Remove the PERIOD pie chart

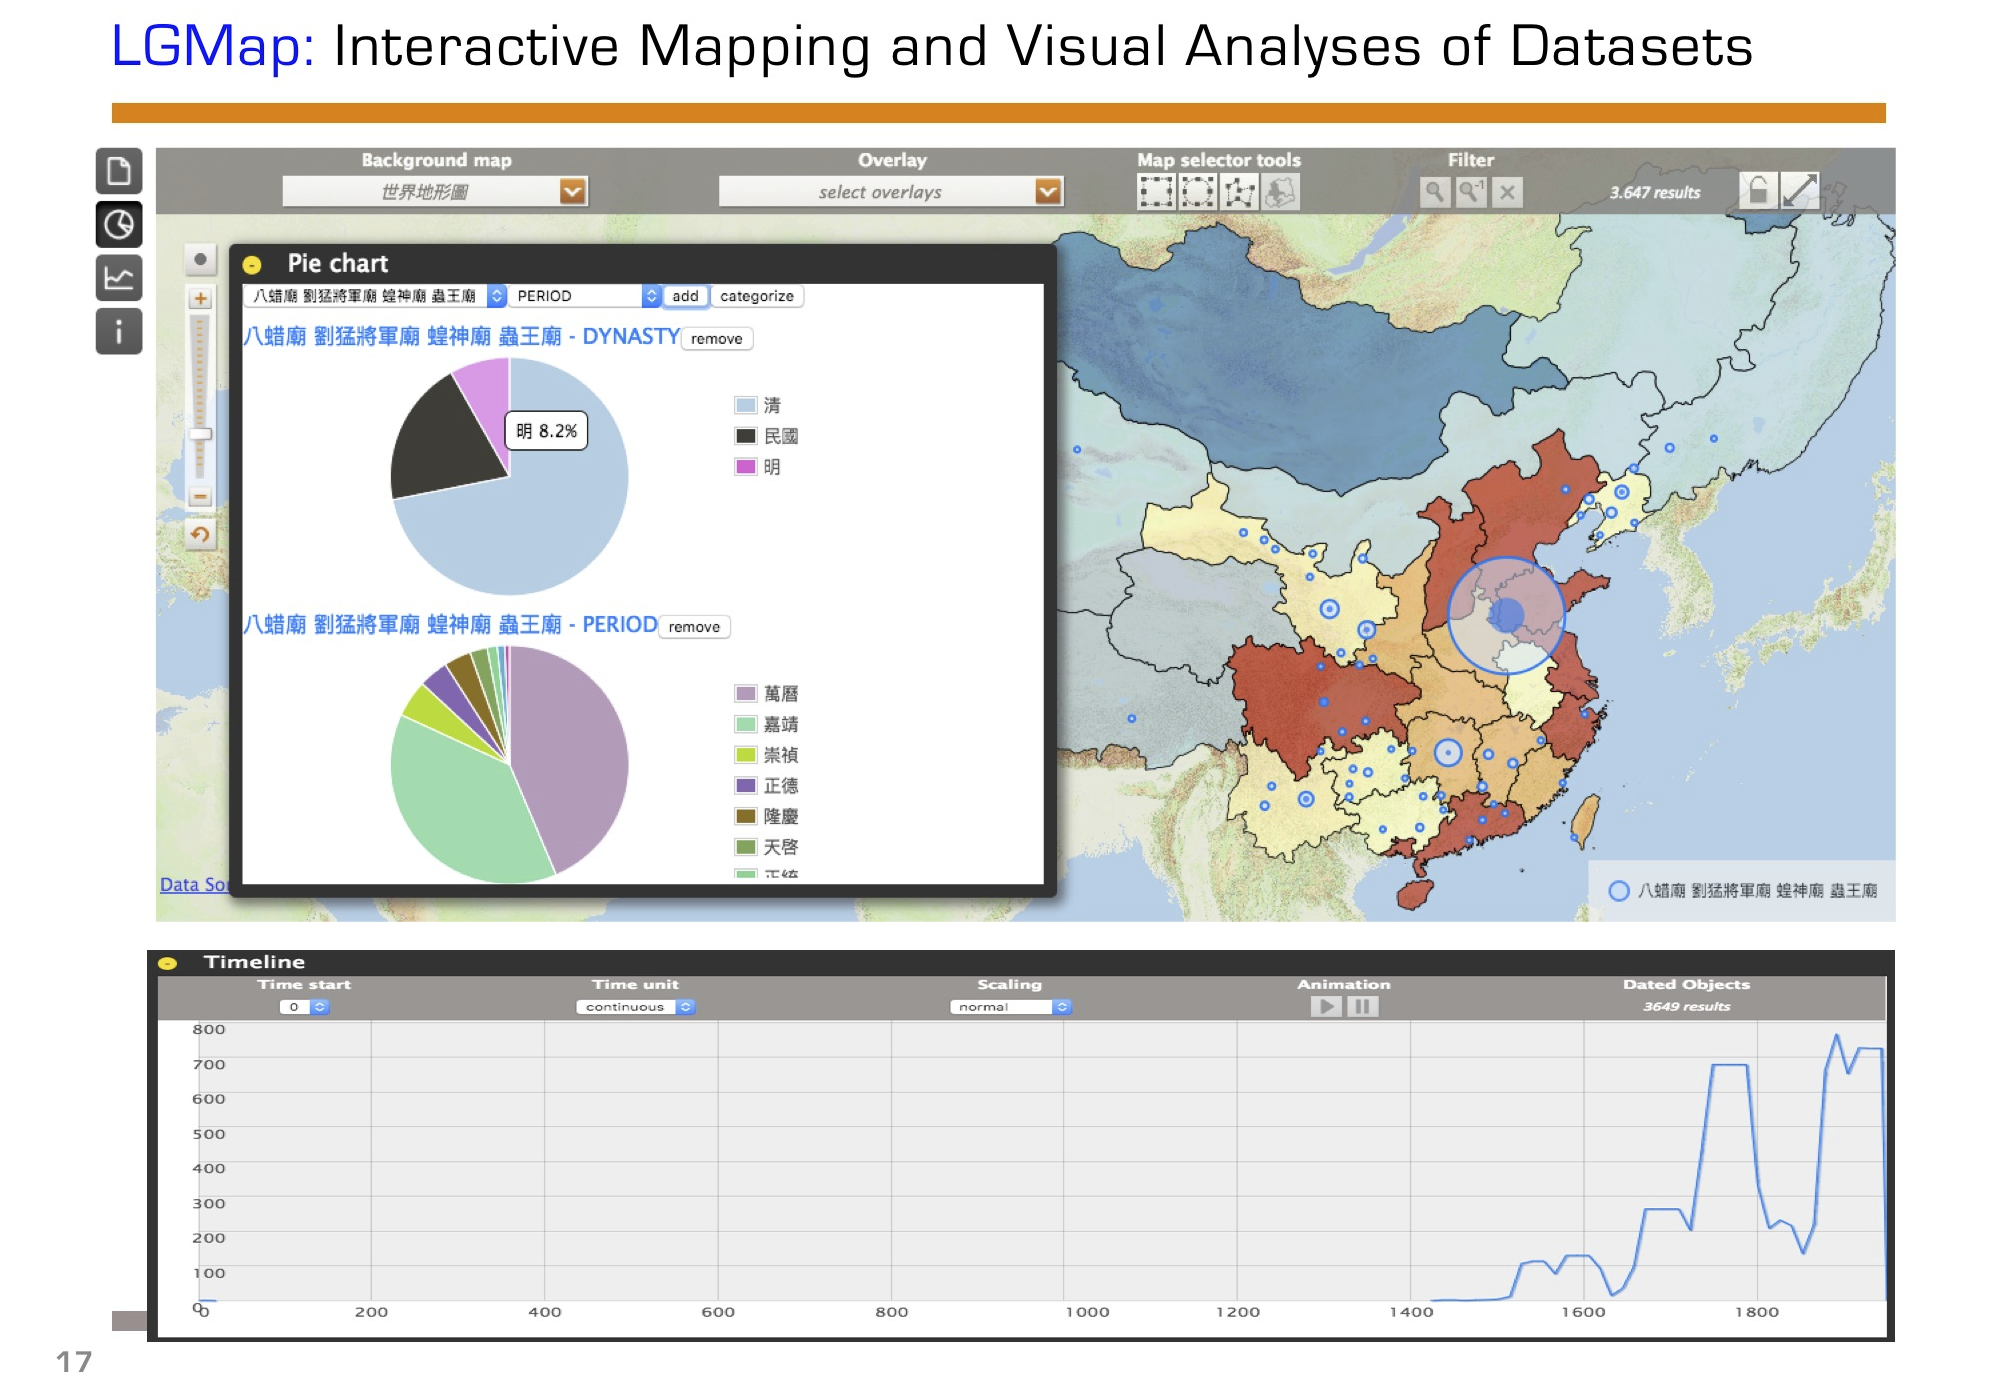pyautogui.click(x=694, y=627)
